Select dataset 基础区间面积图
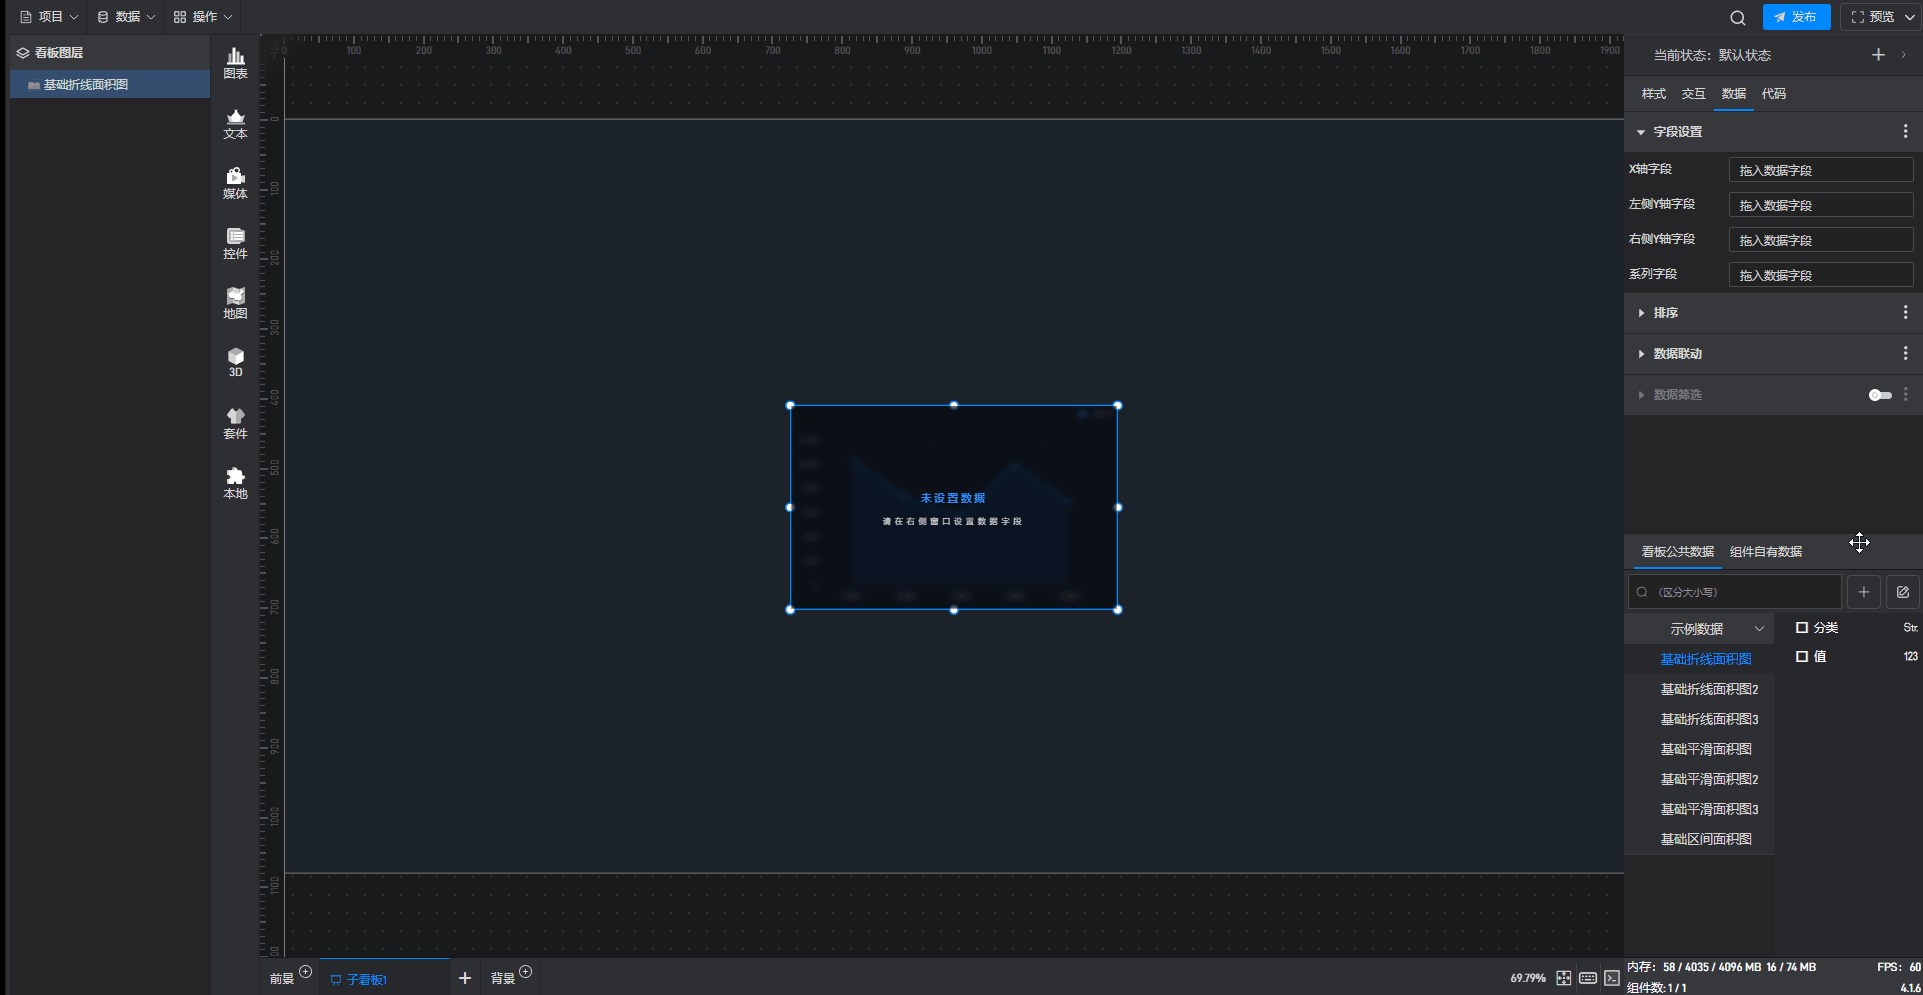This screenshot has height=995, width=1923. (1706, 839)
